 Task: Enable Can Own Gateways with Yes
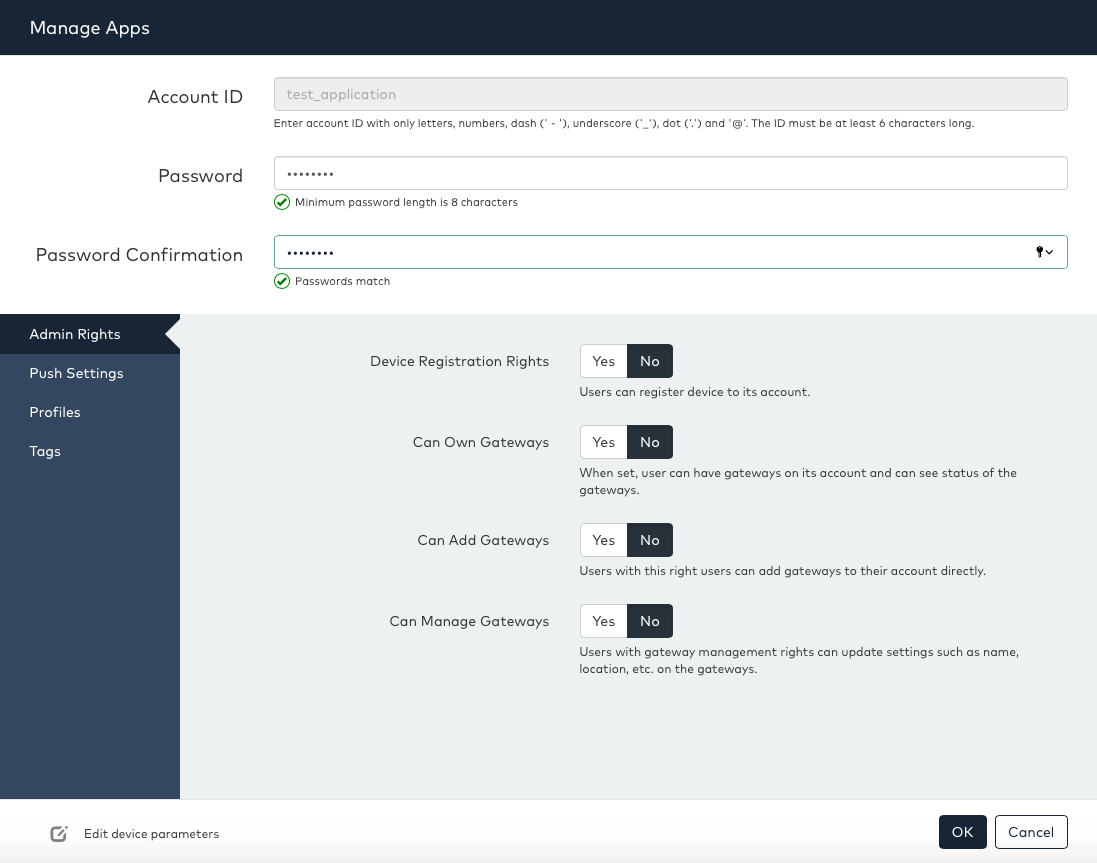pos(603,442)
